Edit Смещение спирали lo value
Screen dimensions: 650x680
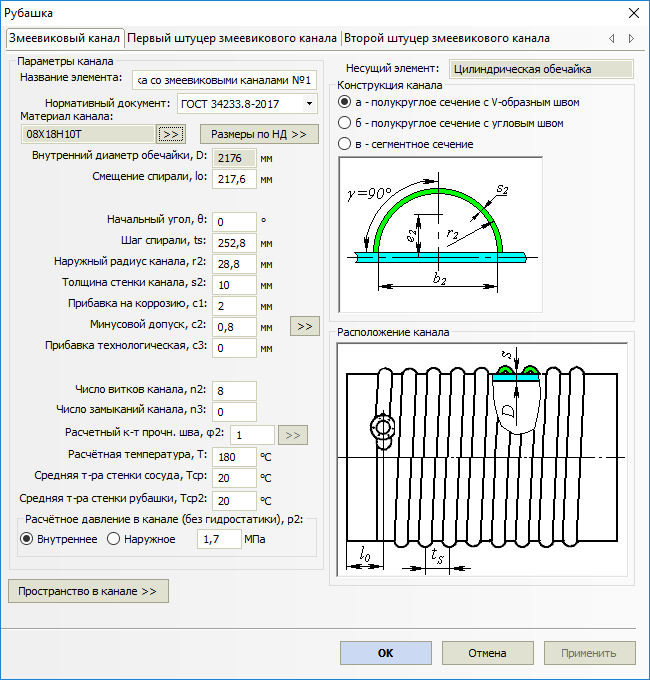(x=234, y=179)
